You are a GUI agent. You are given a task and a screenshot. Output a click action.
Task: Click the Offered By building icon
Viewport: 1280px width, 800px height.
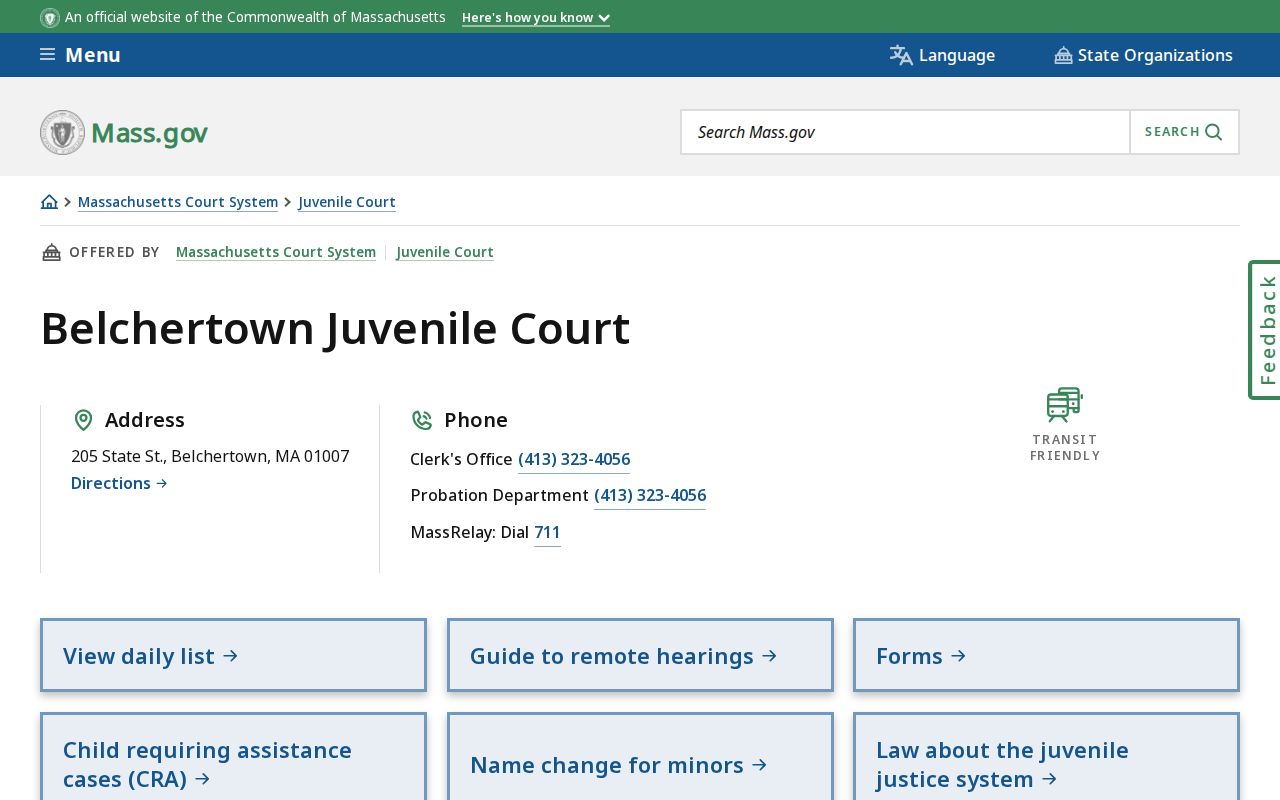point(51,252)
